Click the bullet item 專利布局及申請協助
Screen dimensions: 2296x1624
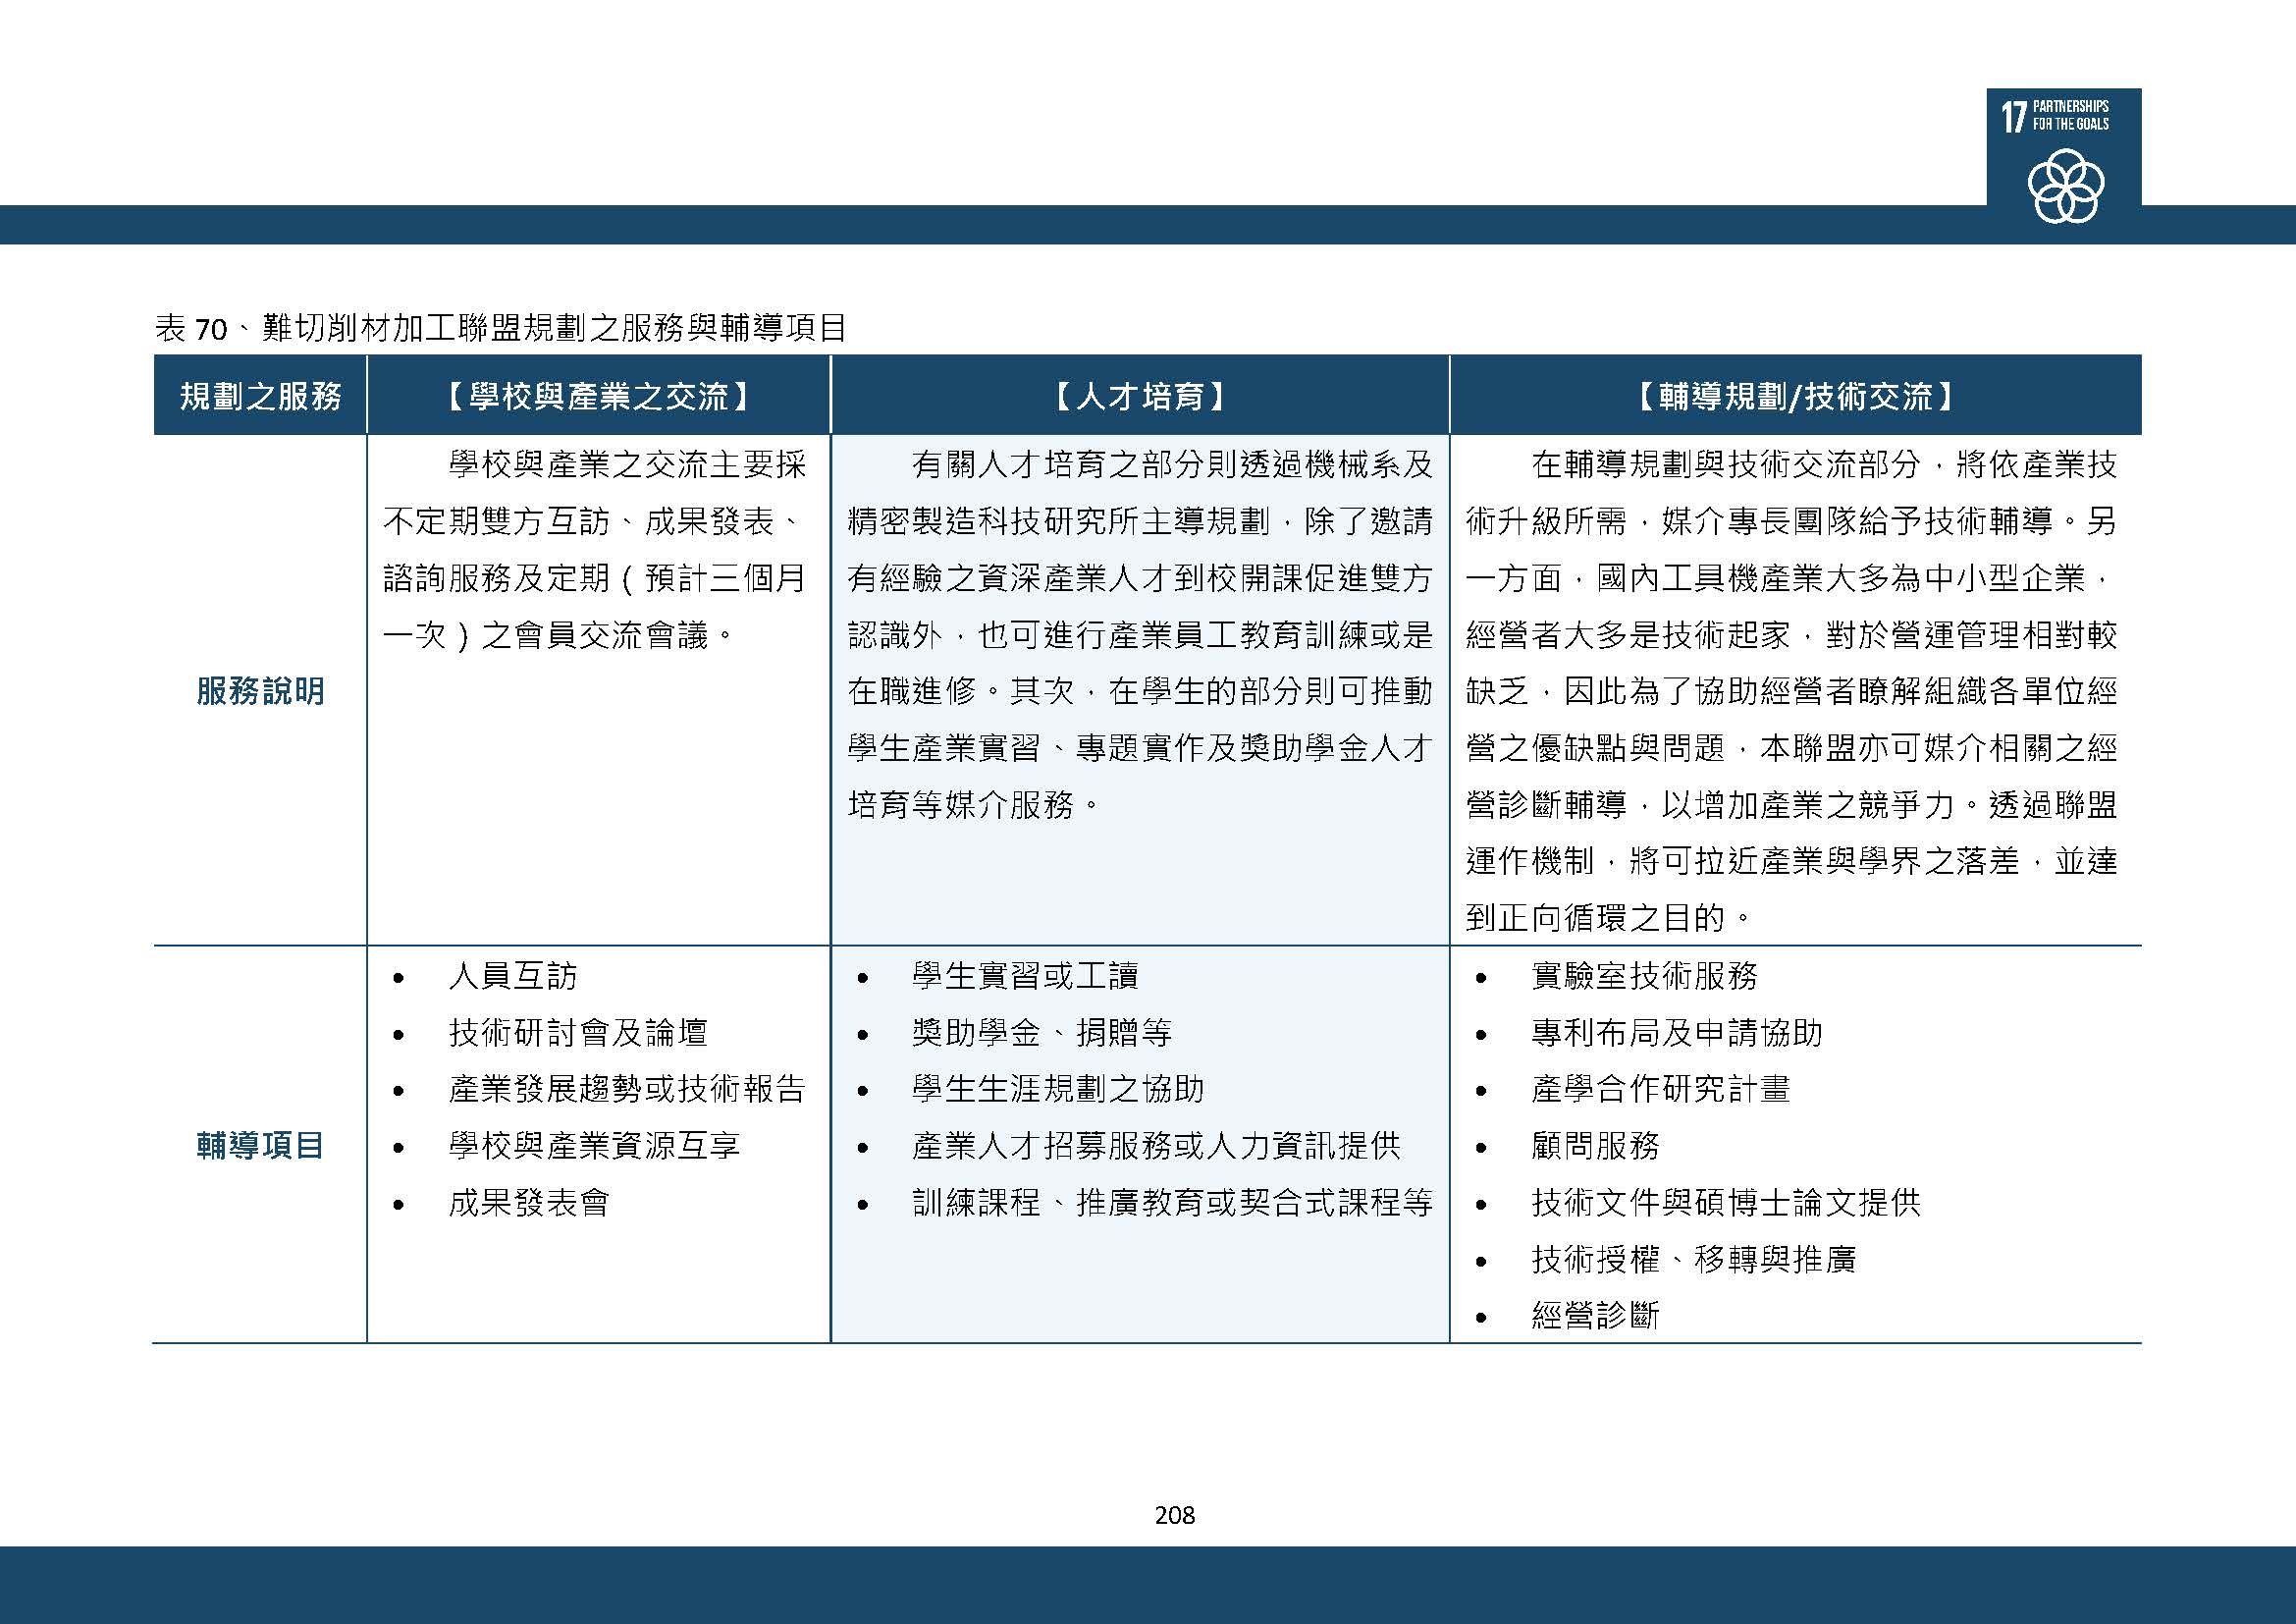(1677, 1032)
